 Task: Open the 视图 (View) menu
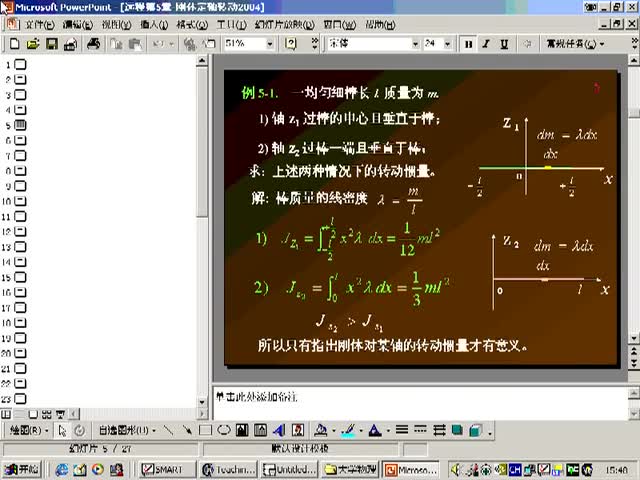coord(116,25)
